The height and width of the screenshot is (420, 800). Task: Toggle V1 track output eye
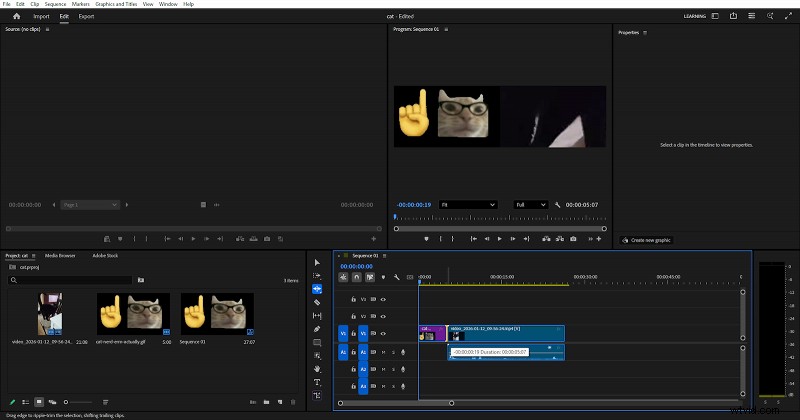coord(383,334)
